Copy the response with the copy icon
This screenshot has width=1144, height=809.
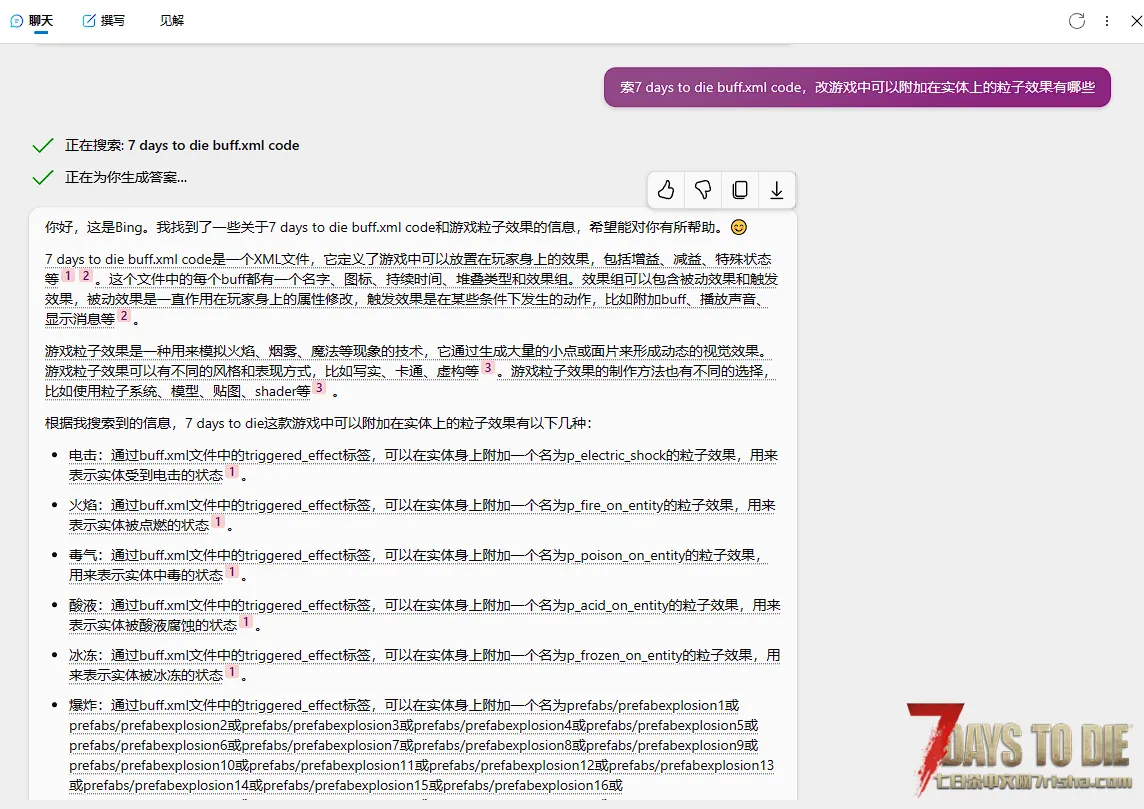740,190
